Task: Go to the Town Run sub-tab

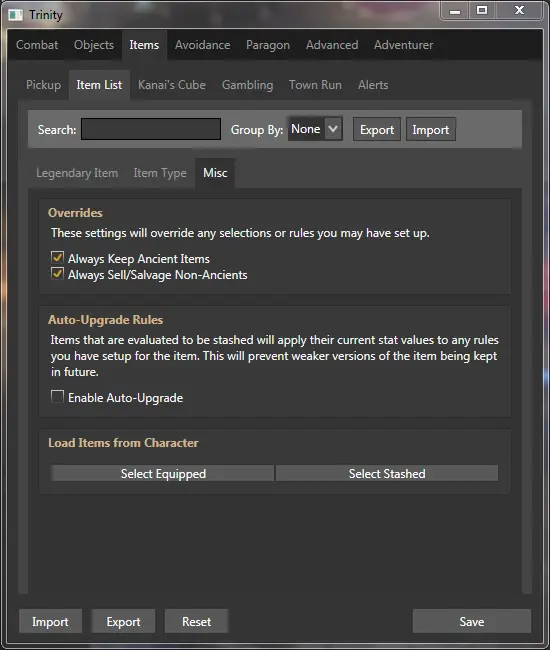Action: (x=315, y=85)
